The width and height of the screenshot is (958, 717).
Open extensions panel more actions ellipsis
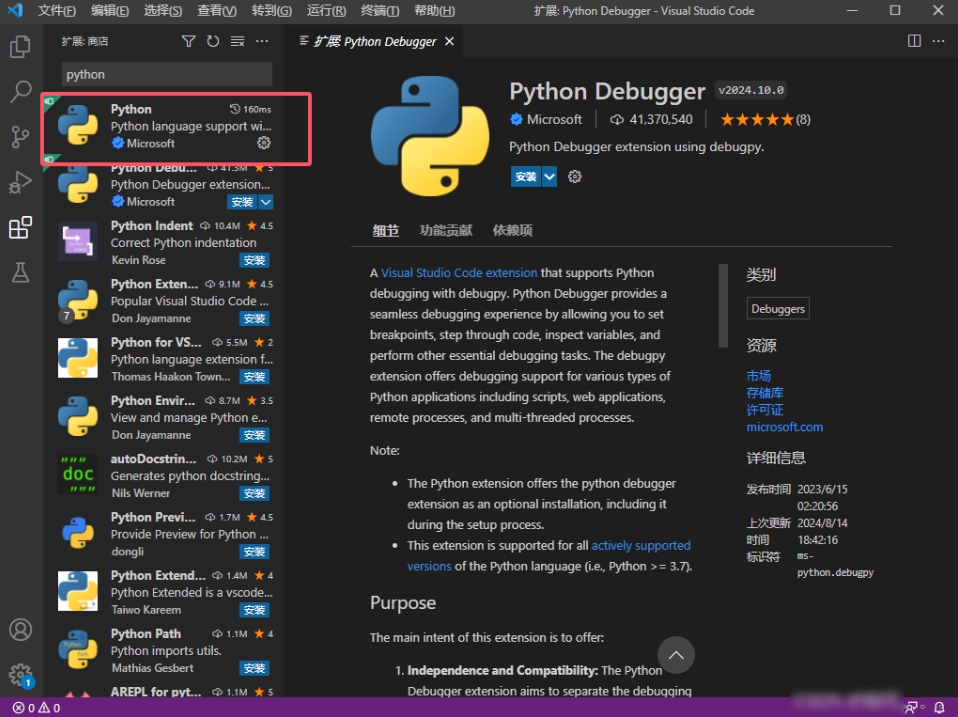[x=262, y=41]
